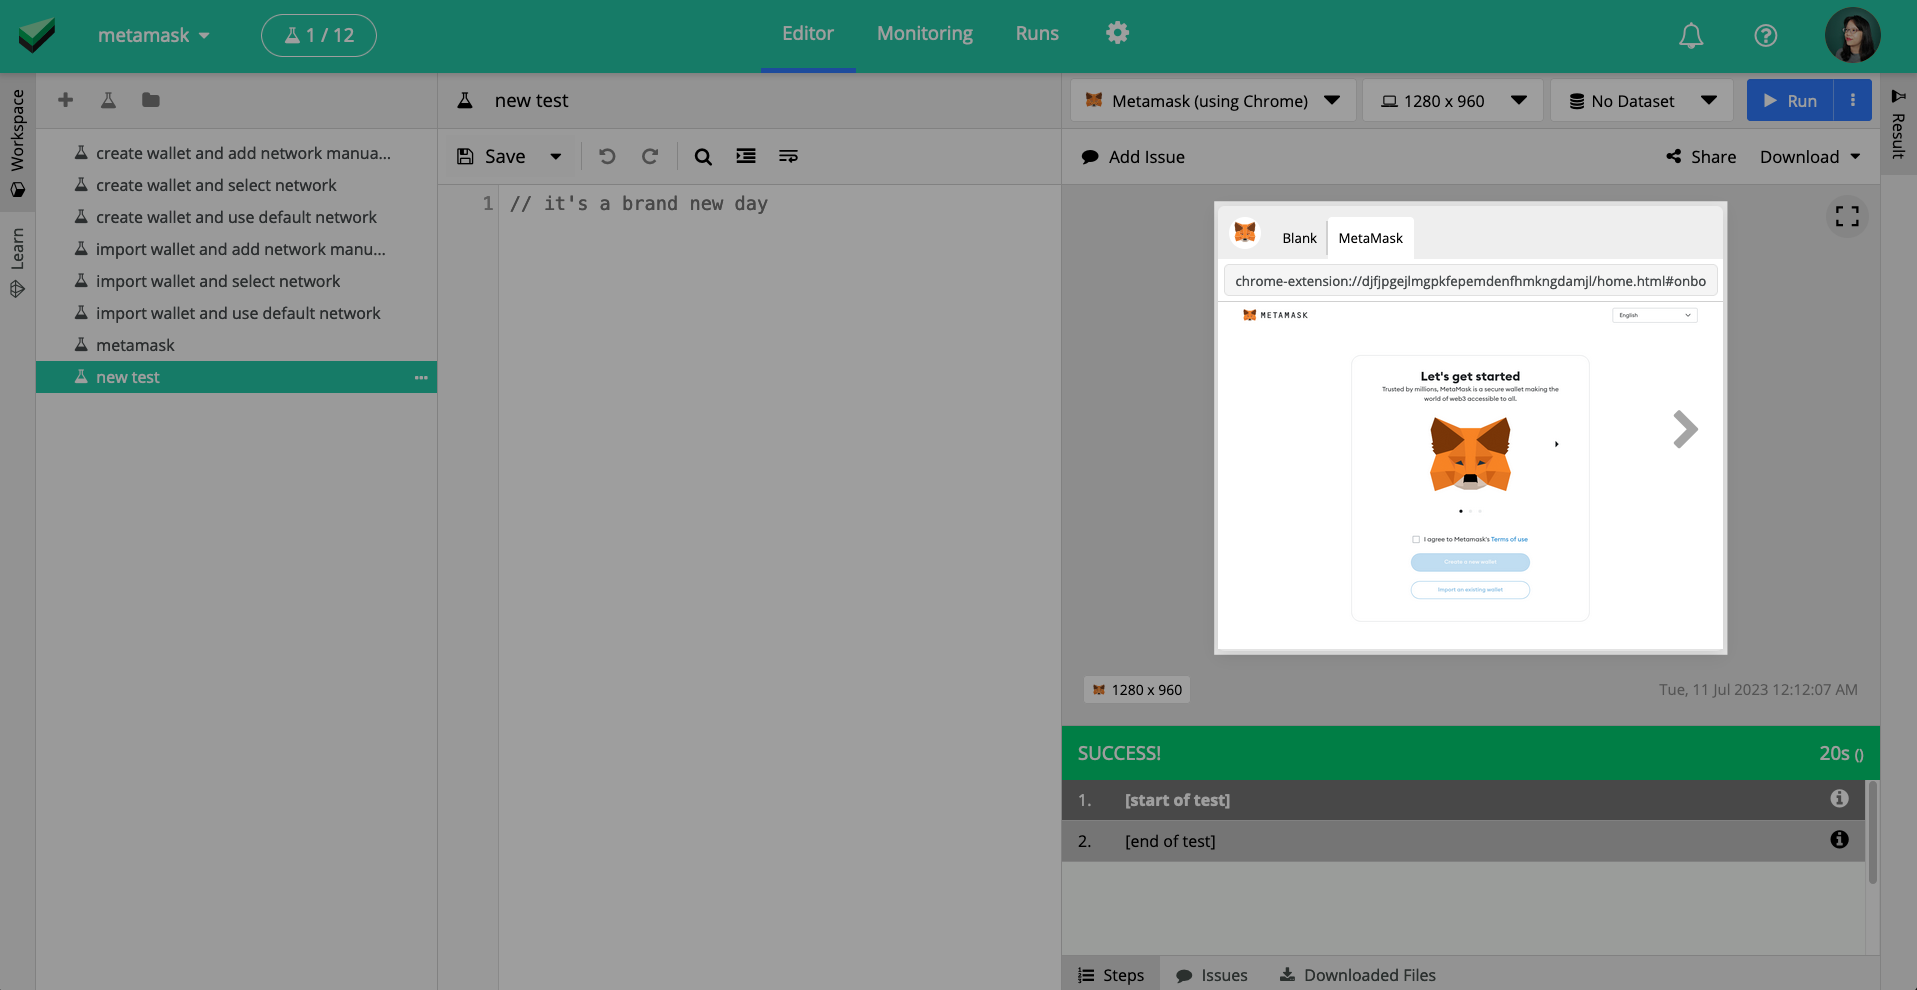Switch to the Monitoring tab

(x=925, y=34)
